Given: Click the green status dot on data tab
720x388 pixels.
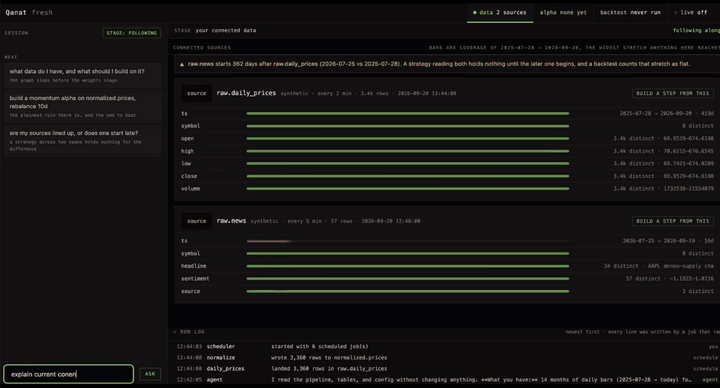Looking at the screenshot, I should coord(474,12).
